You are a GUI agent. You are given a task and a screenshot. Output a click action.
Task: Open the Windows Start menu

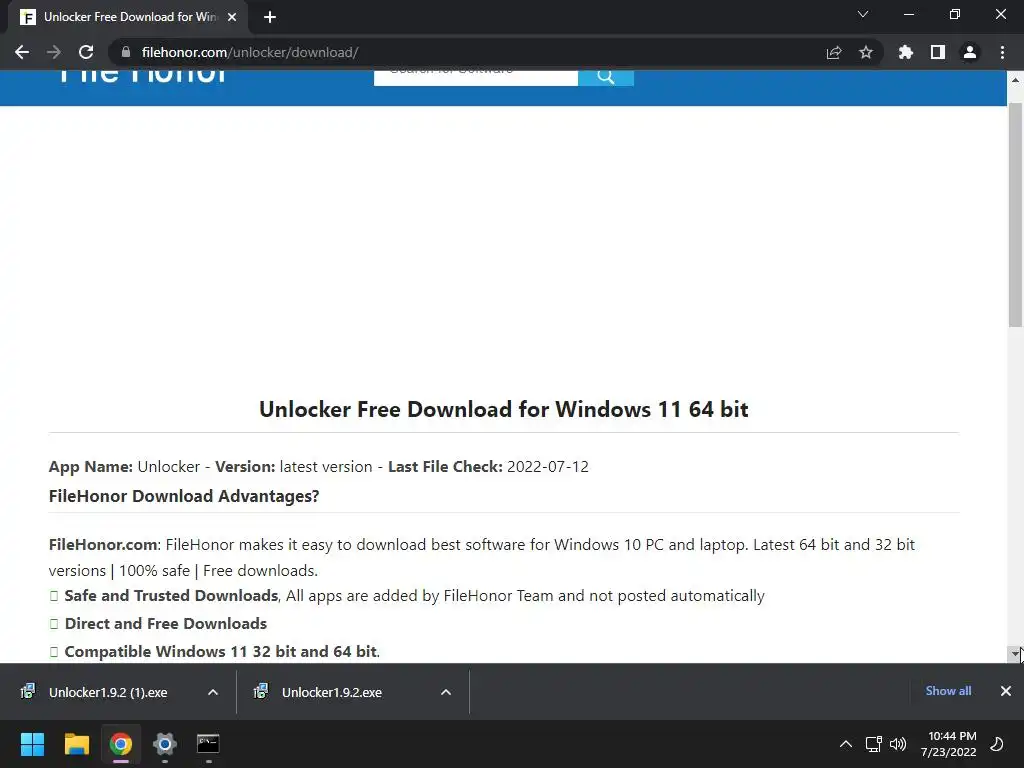(x=32, y=744)
